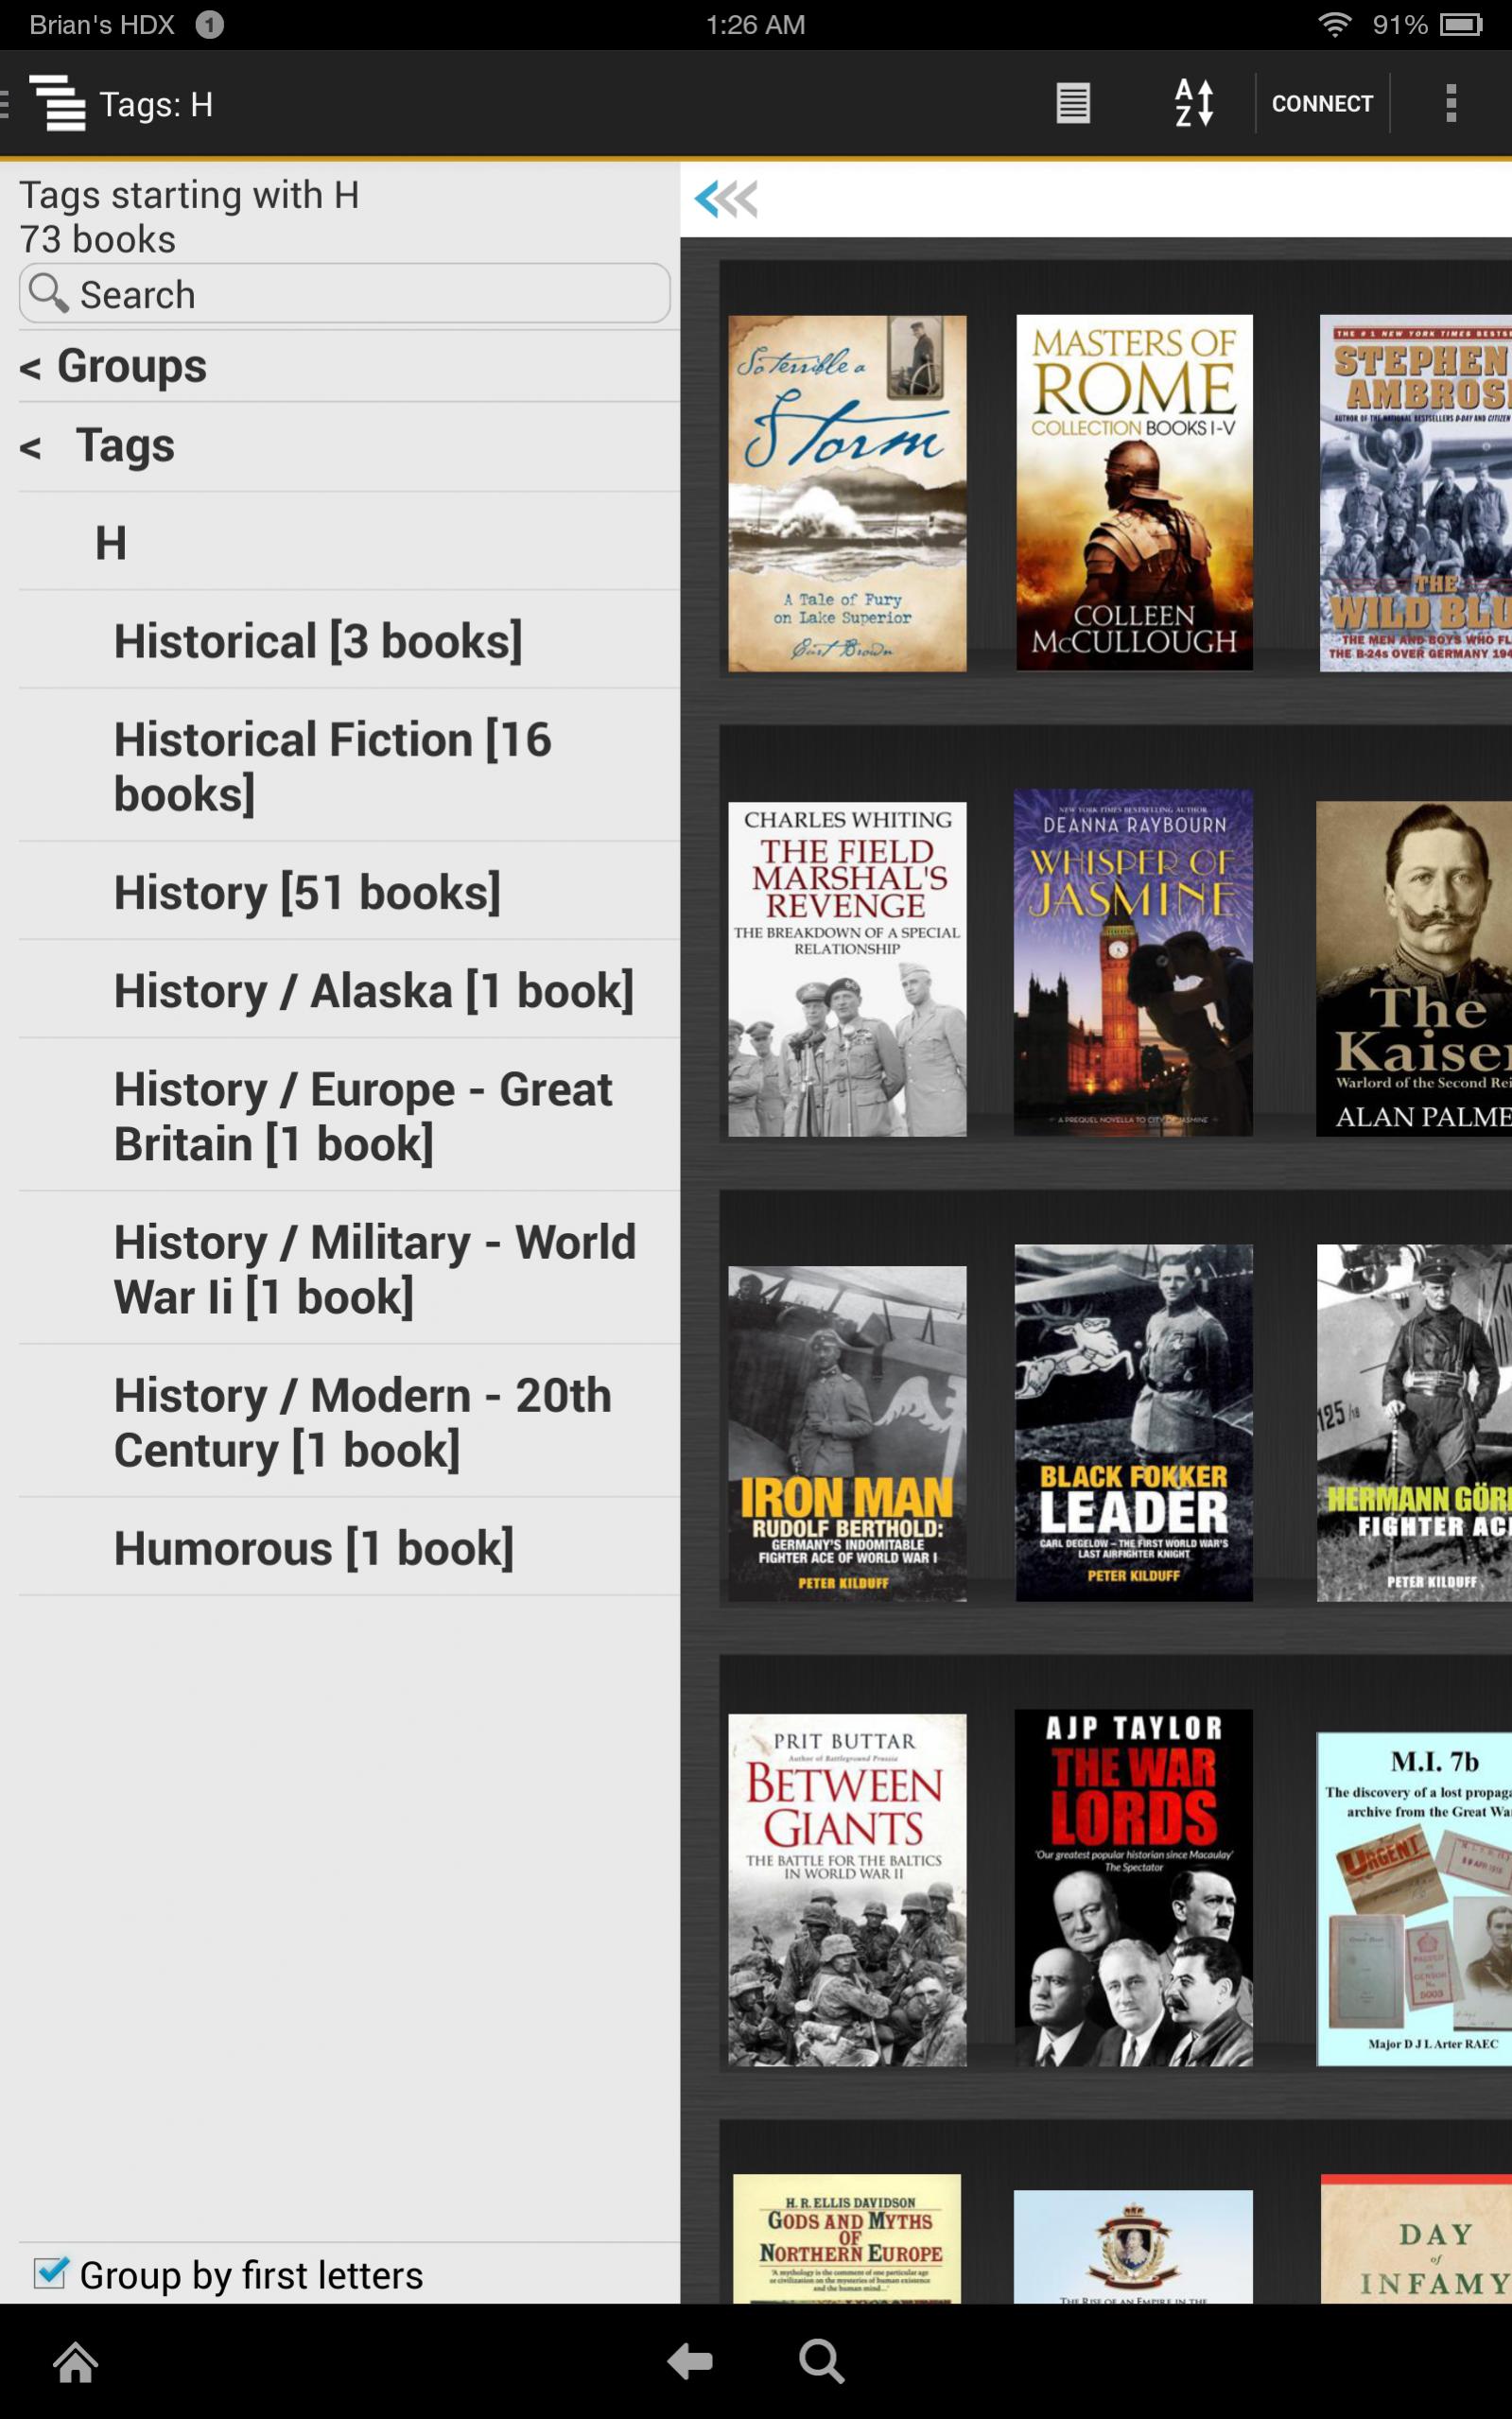
Task: Open History [51 books] tag
Action: coord(349,892)
